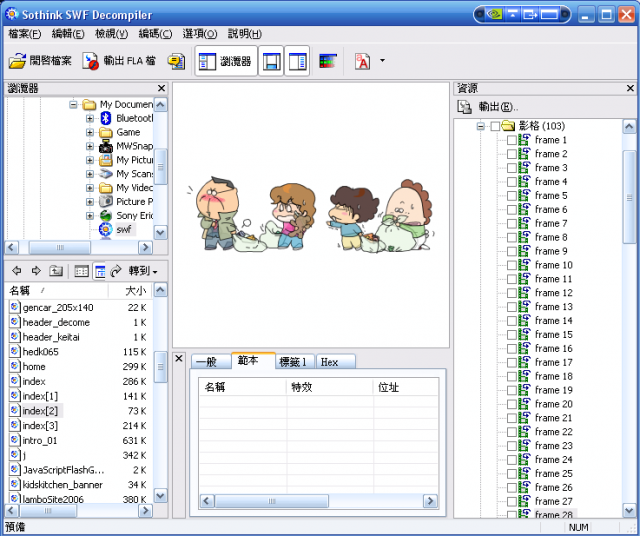Click the 輸出 FLA 檔 export icon
Viewport: 640px width, 536px height.
90,61
